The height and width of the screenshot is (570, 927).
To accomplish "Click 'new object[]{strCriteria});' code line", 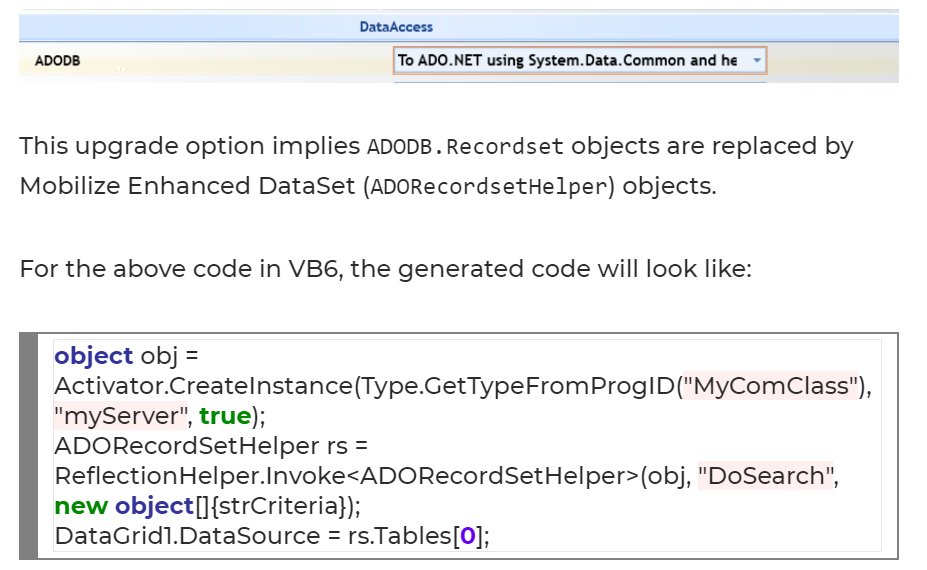I will point(208,506).
